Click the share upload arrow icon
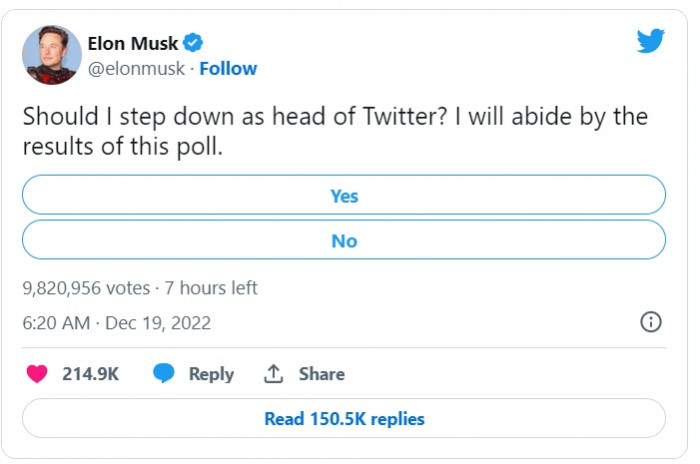Image resolution: width=700 pixels, height=464 pixels. 273,374
